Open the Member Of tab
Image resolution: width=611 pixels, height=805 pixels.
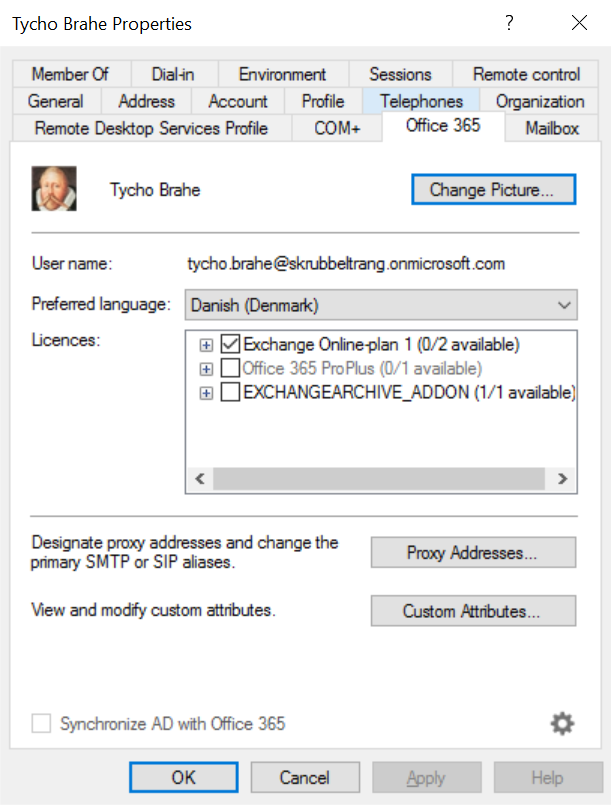[71, 74]
